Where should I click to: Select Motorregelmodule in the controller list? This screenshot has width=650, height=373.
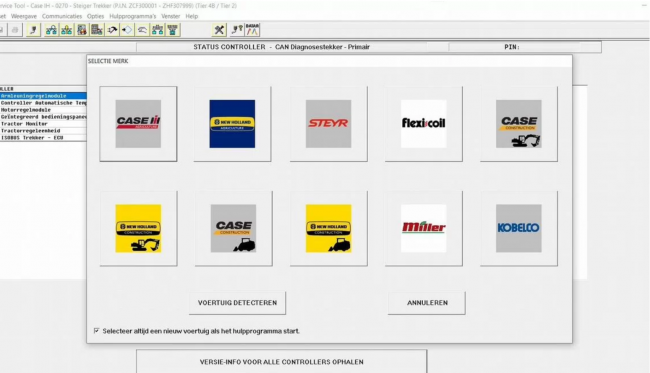tap(43, 110)
